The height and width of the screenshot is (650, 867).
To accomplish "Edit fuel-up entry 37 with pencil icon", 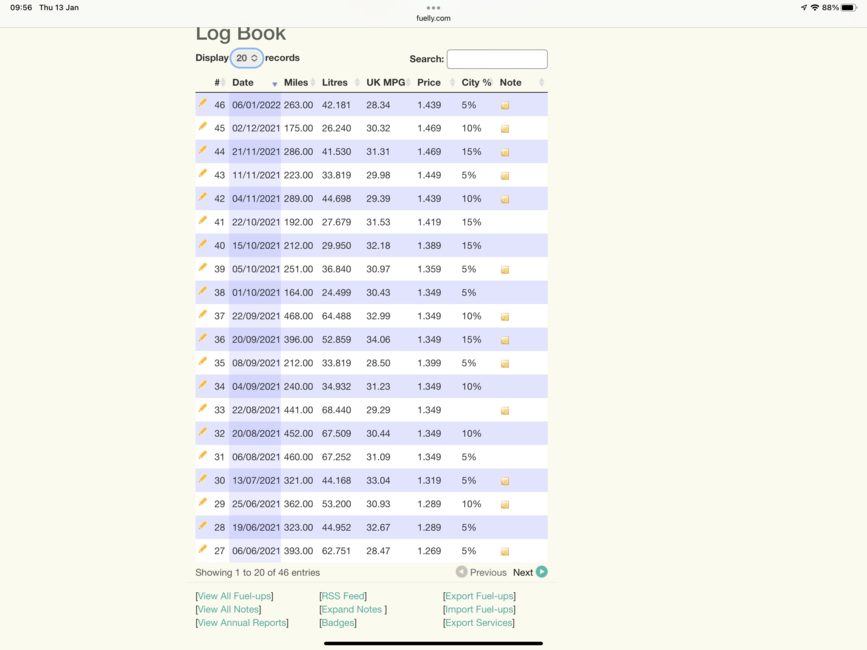I will pos(202,314).
